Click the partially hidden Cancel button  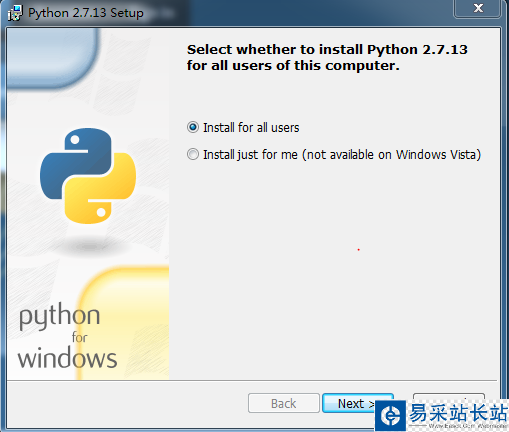pyautogui.click(x=449, y=397)
